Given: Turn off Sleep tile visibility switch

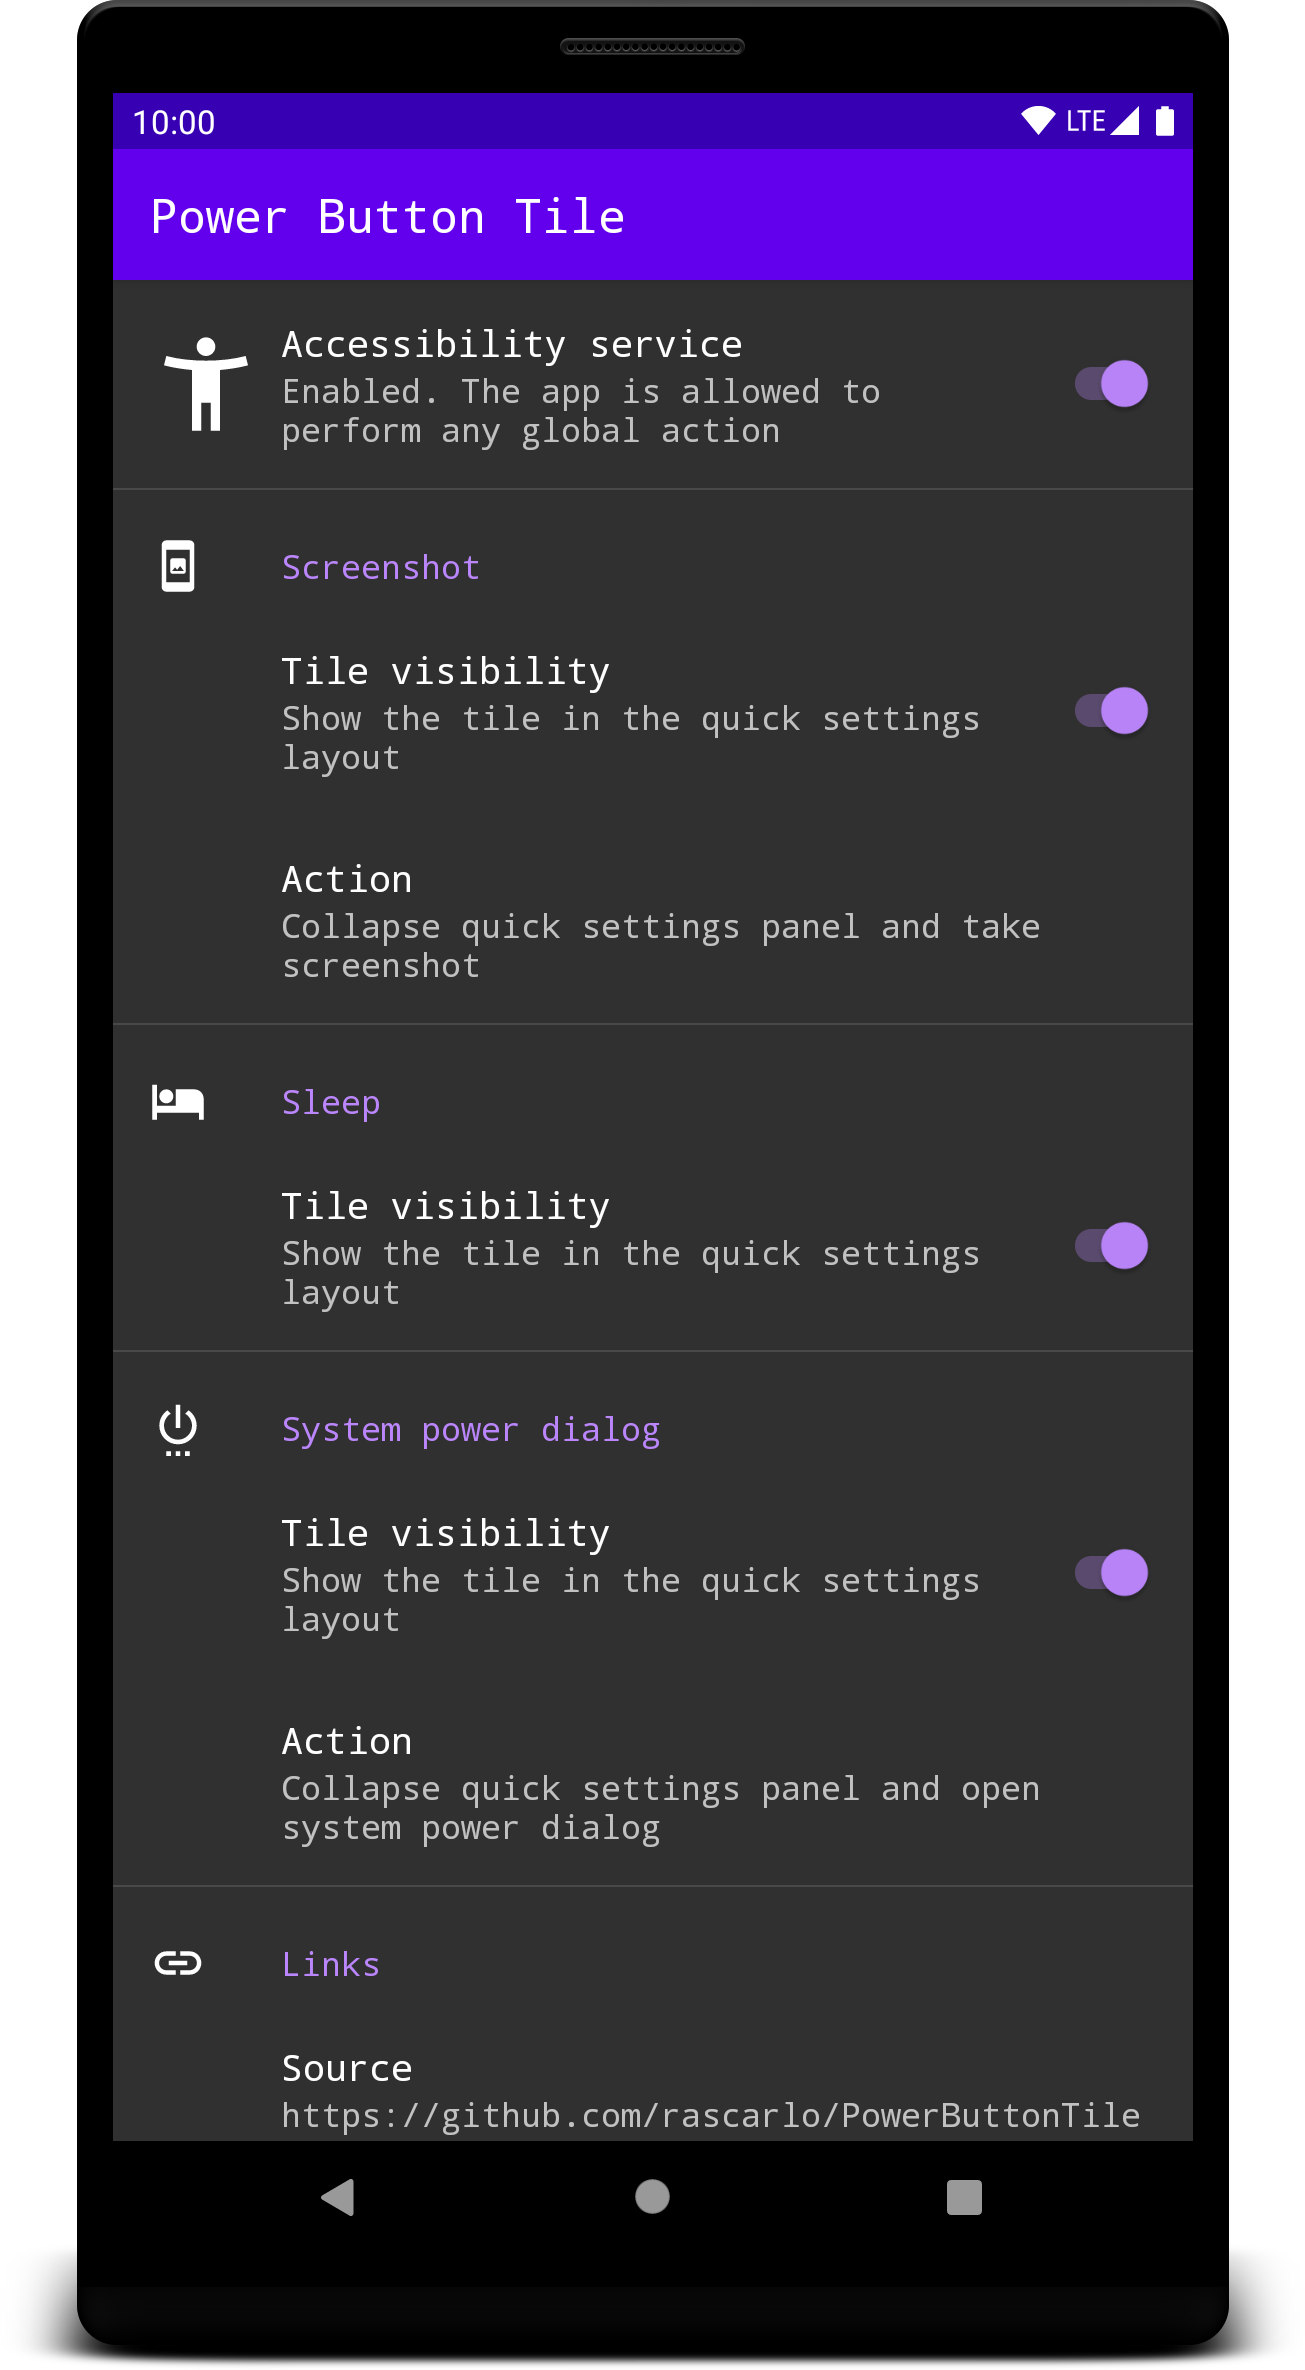Looking at the screenshot, I should coord(1111,1246).
